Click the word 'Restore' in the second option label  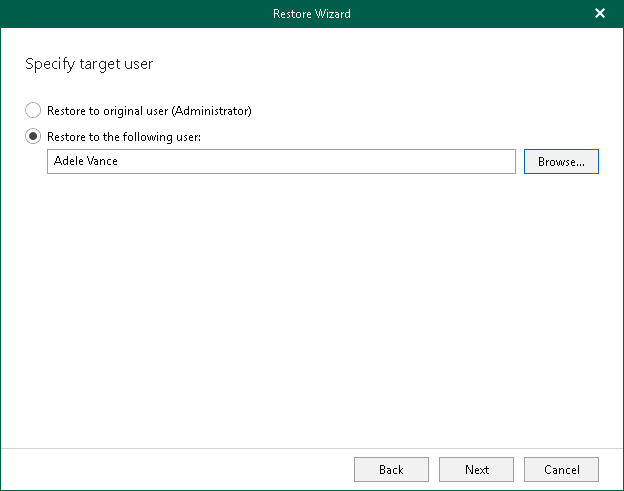point(66,137)
